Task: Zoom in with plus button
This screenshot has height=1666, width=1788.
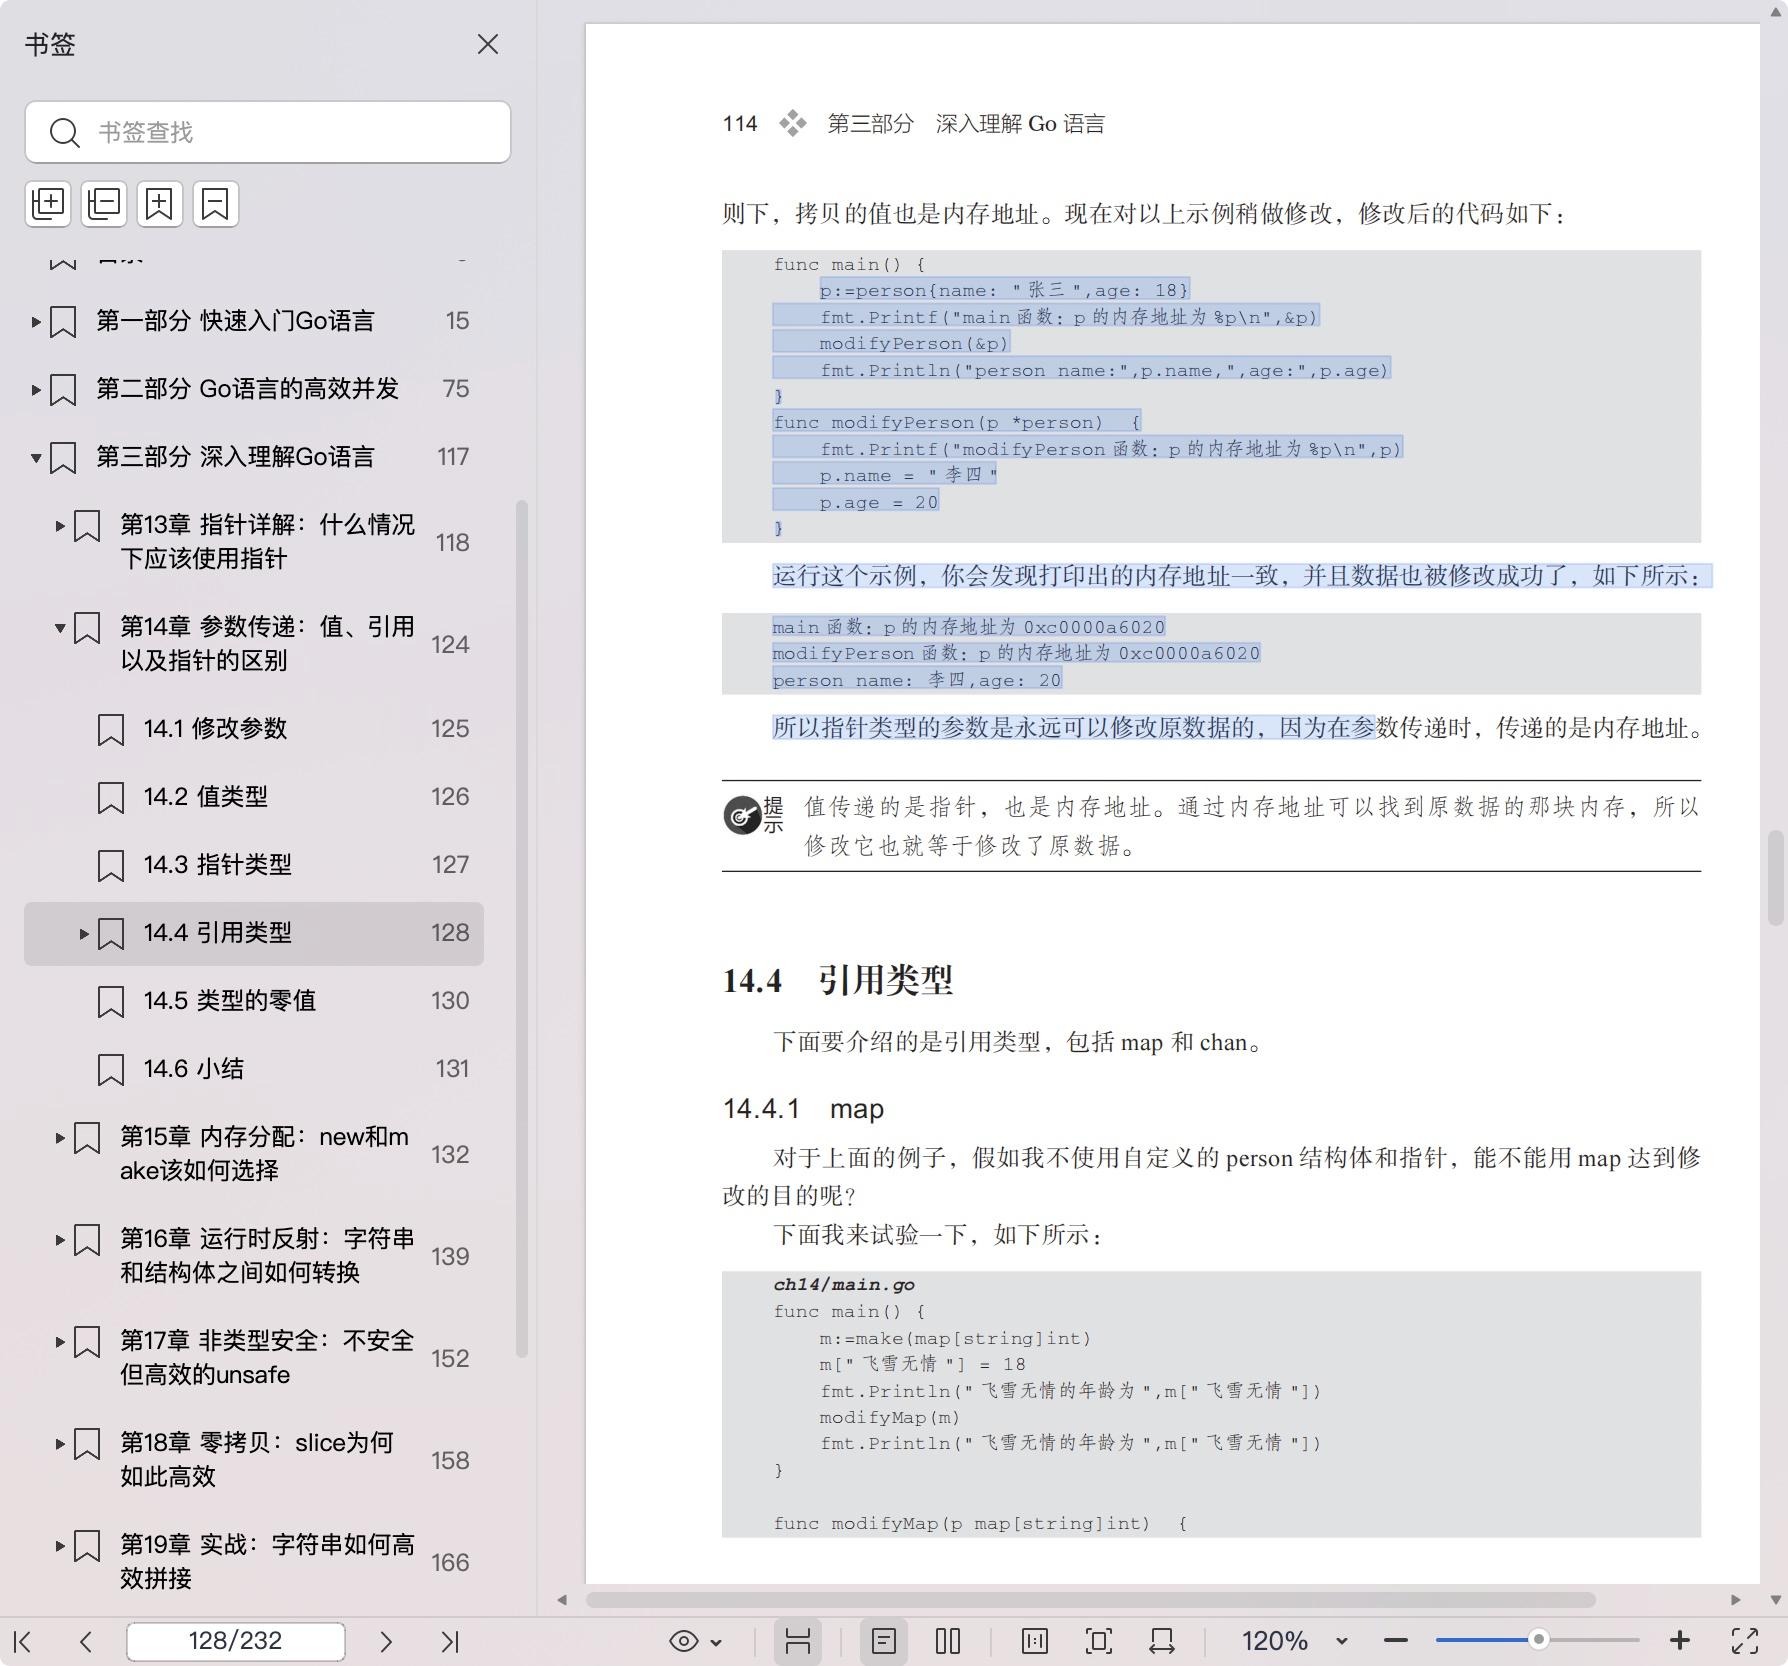Action: coord(1680,1641)
